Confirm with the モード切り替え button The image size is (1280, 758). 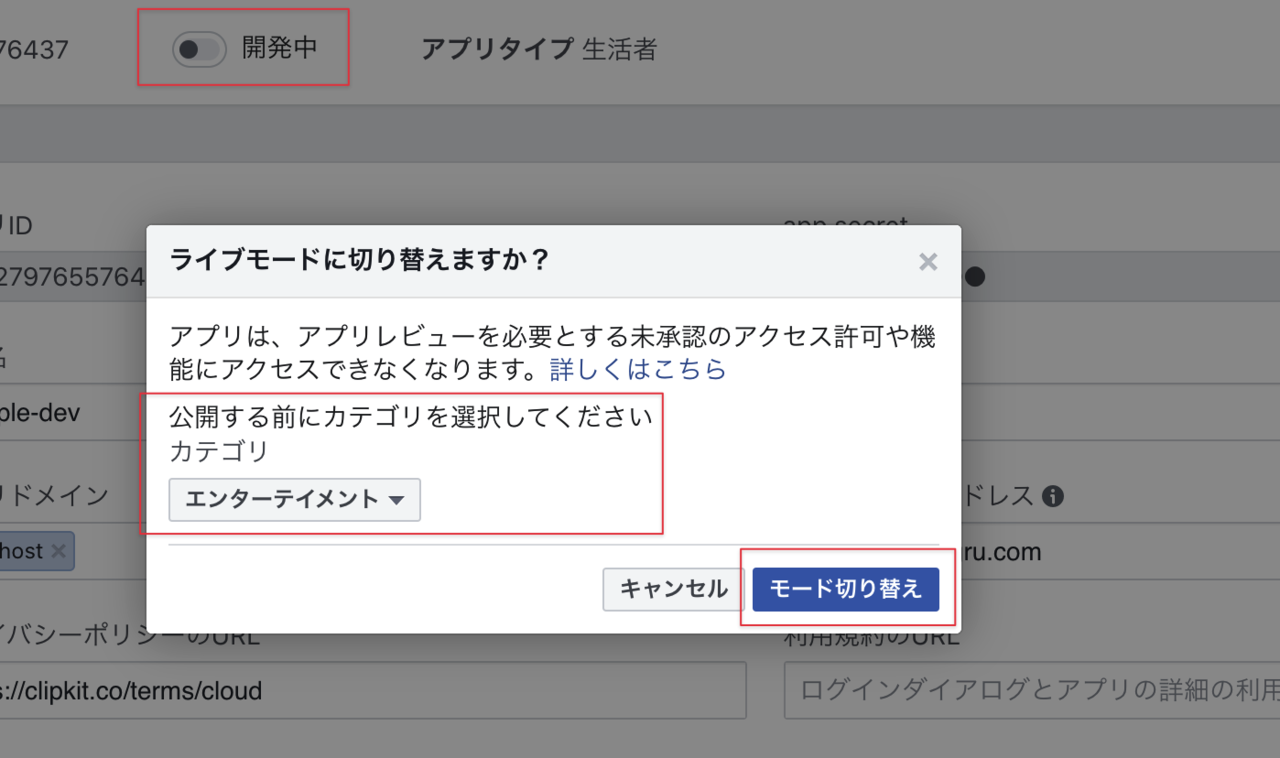coord(845,589)
